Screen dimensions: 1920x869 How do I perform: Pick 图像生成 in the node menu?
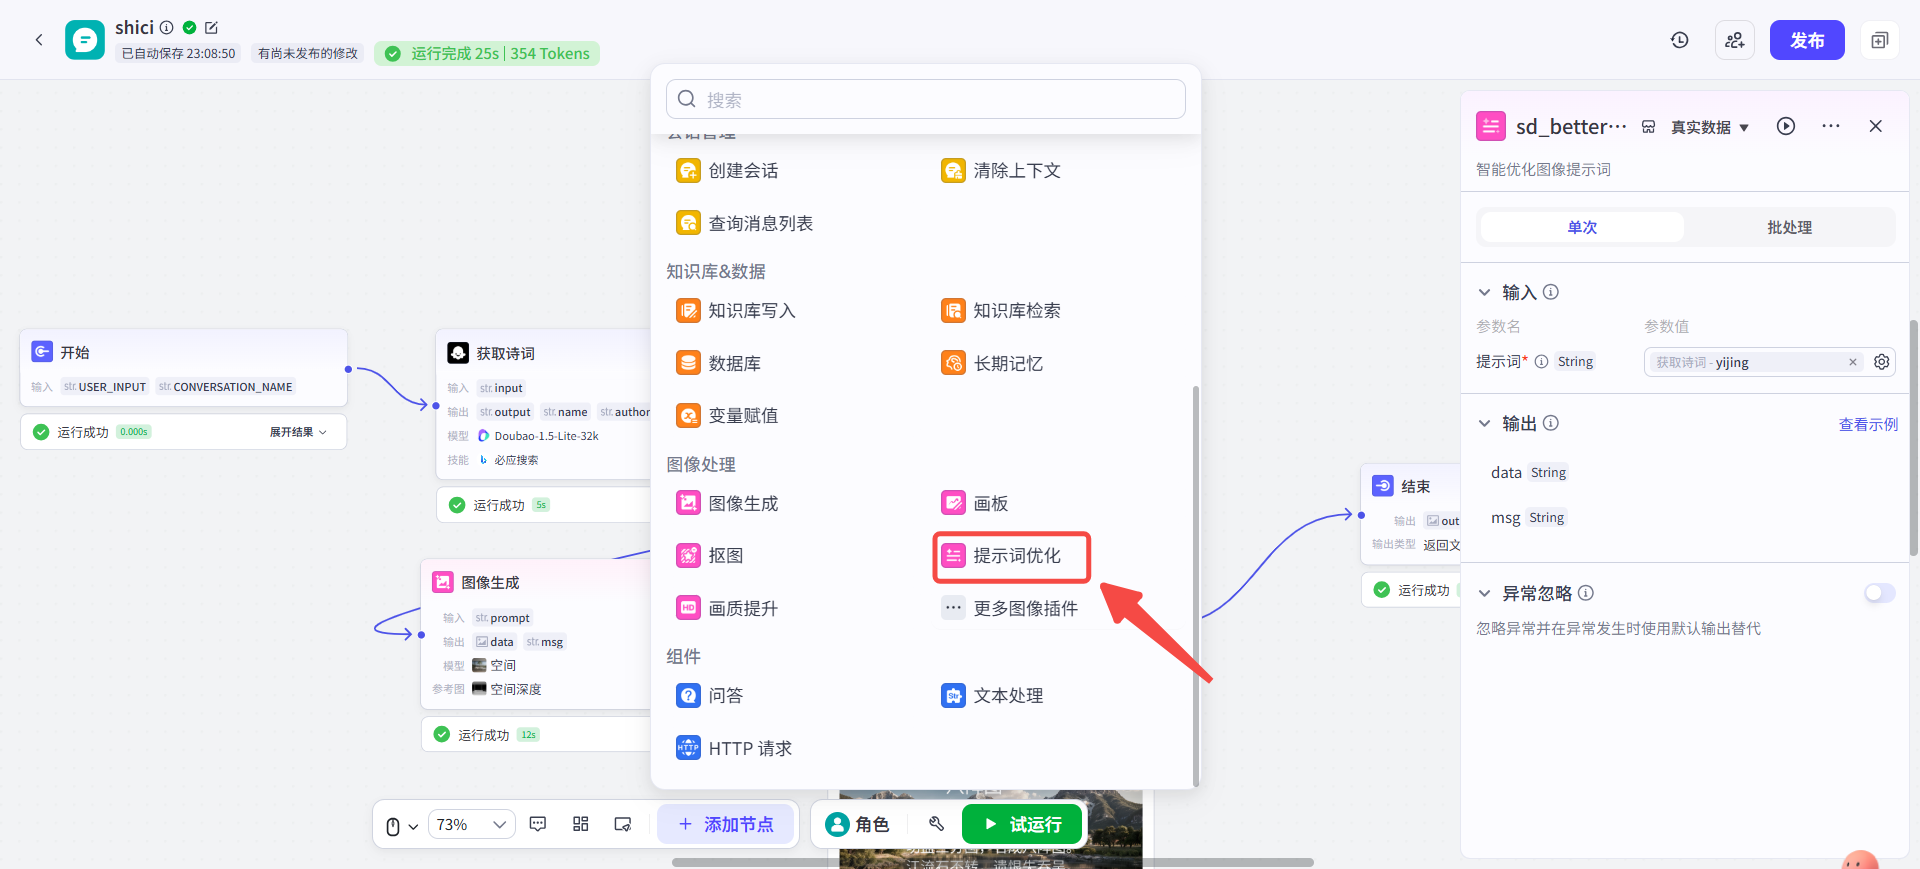[728, 503]
